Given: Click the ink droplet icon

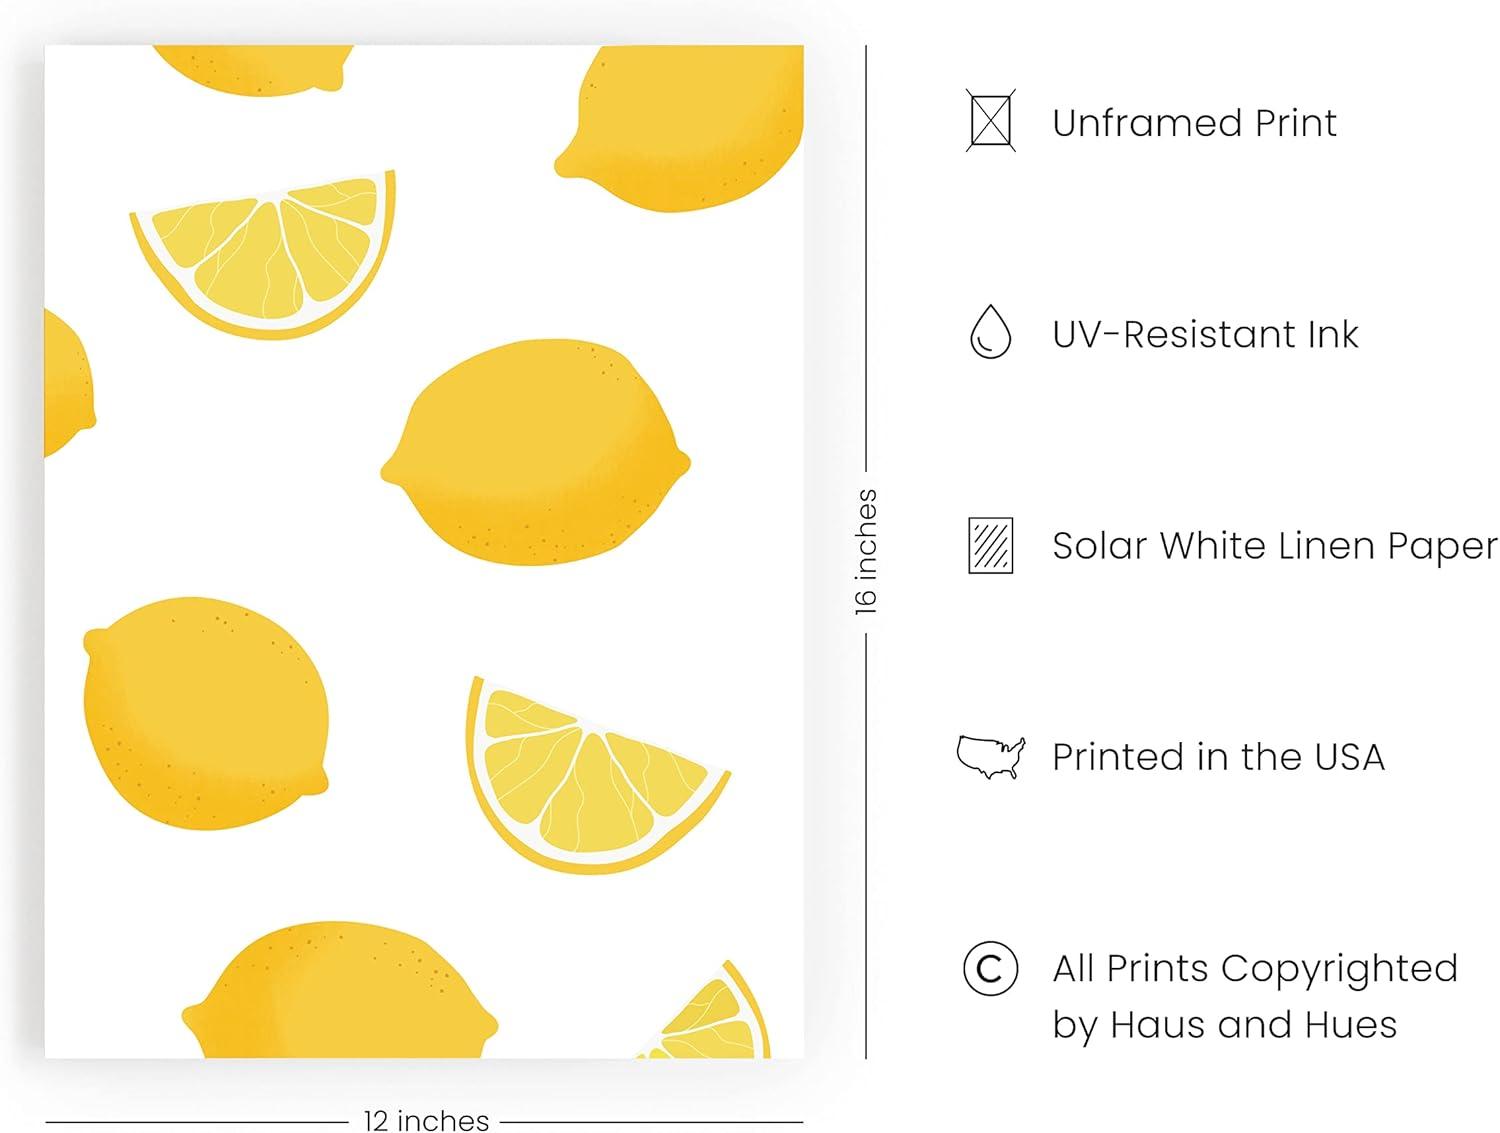Looking at the screenshot, I should [x=990, y=332].
